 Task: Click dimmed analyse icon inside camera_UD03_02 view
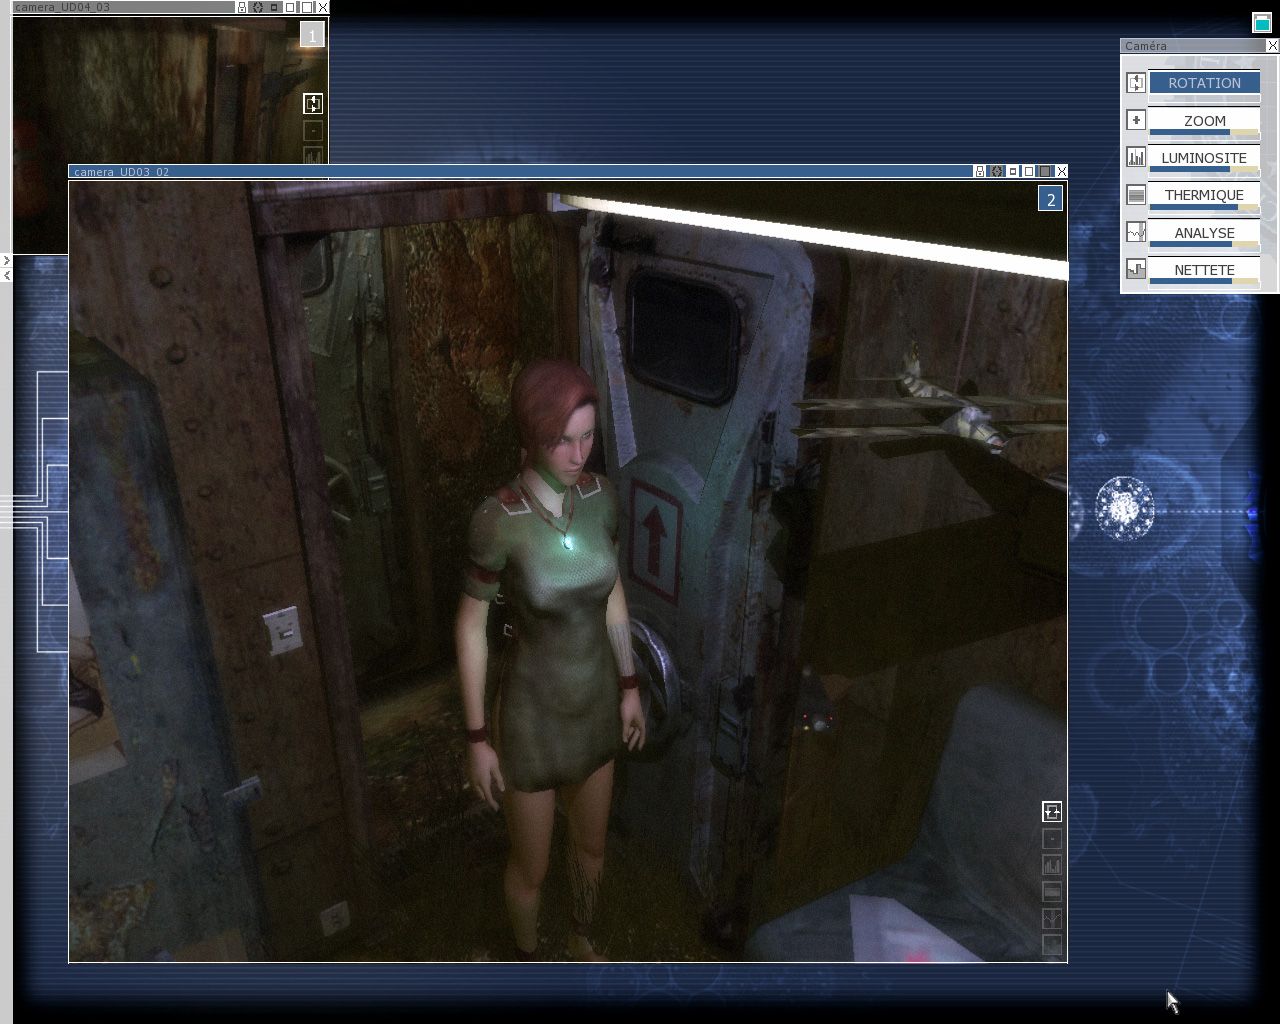pos(1051,918)
